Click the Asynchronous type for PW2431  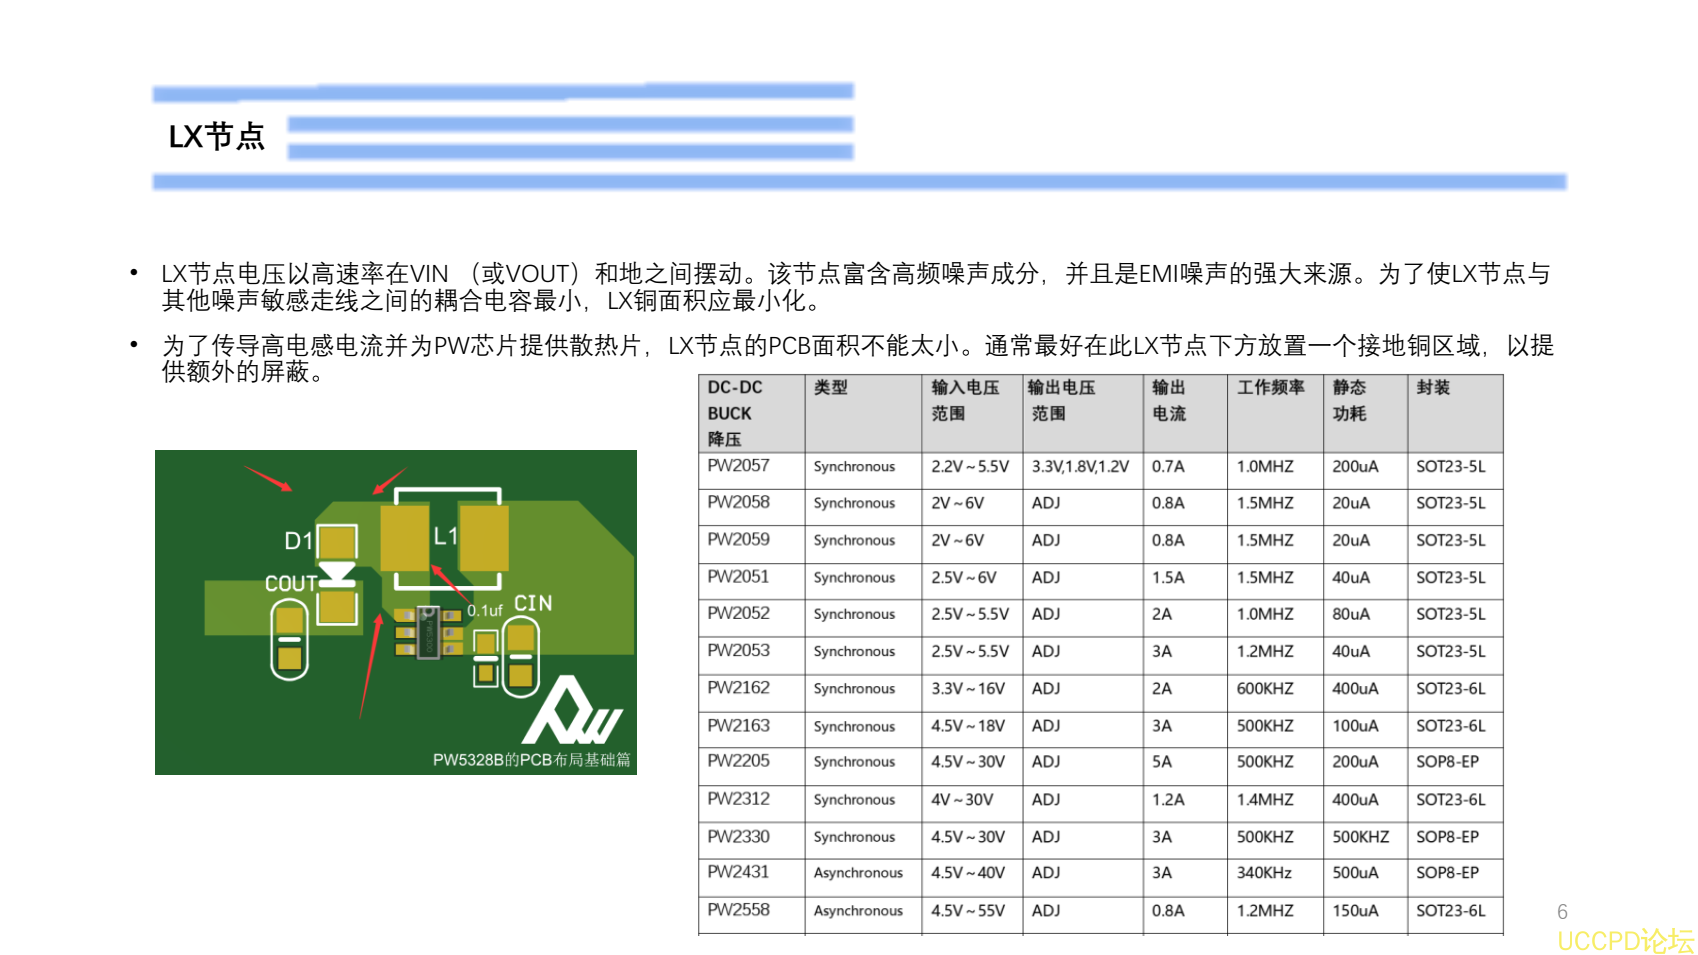click(858, 873)
